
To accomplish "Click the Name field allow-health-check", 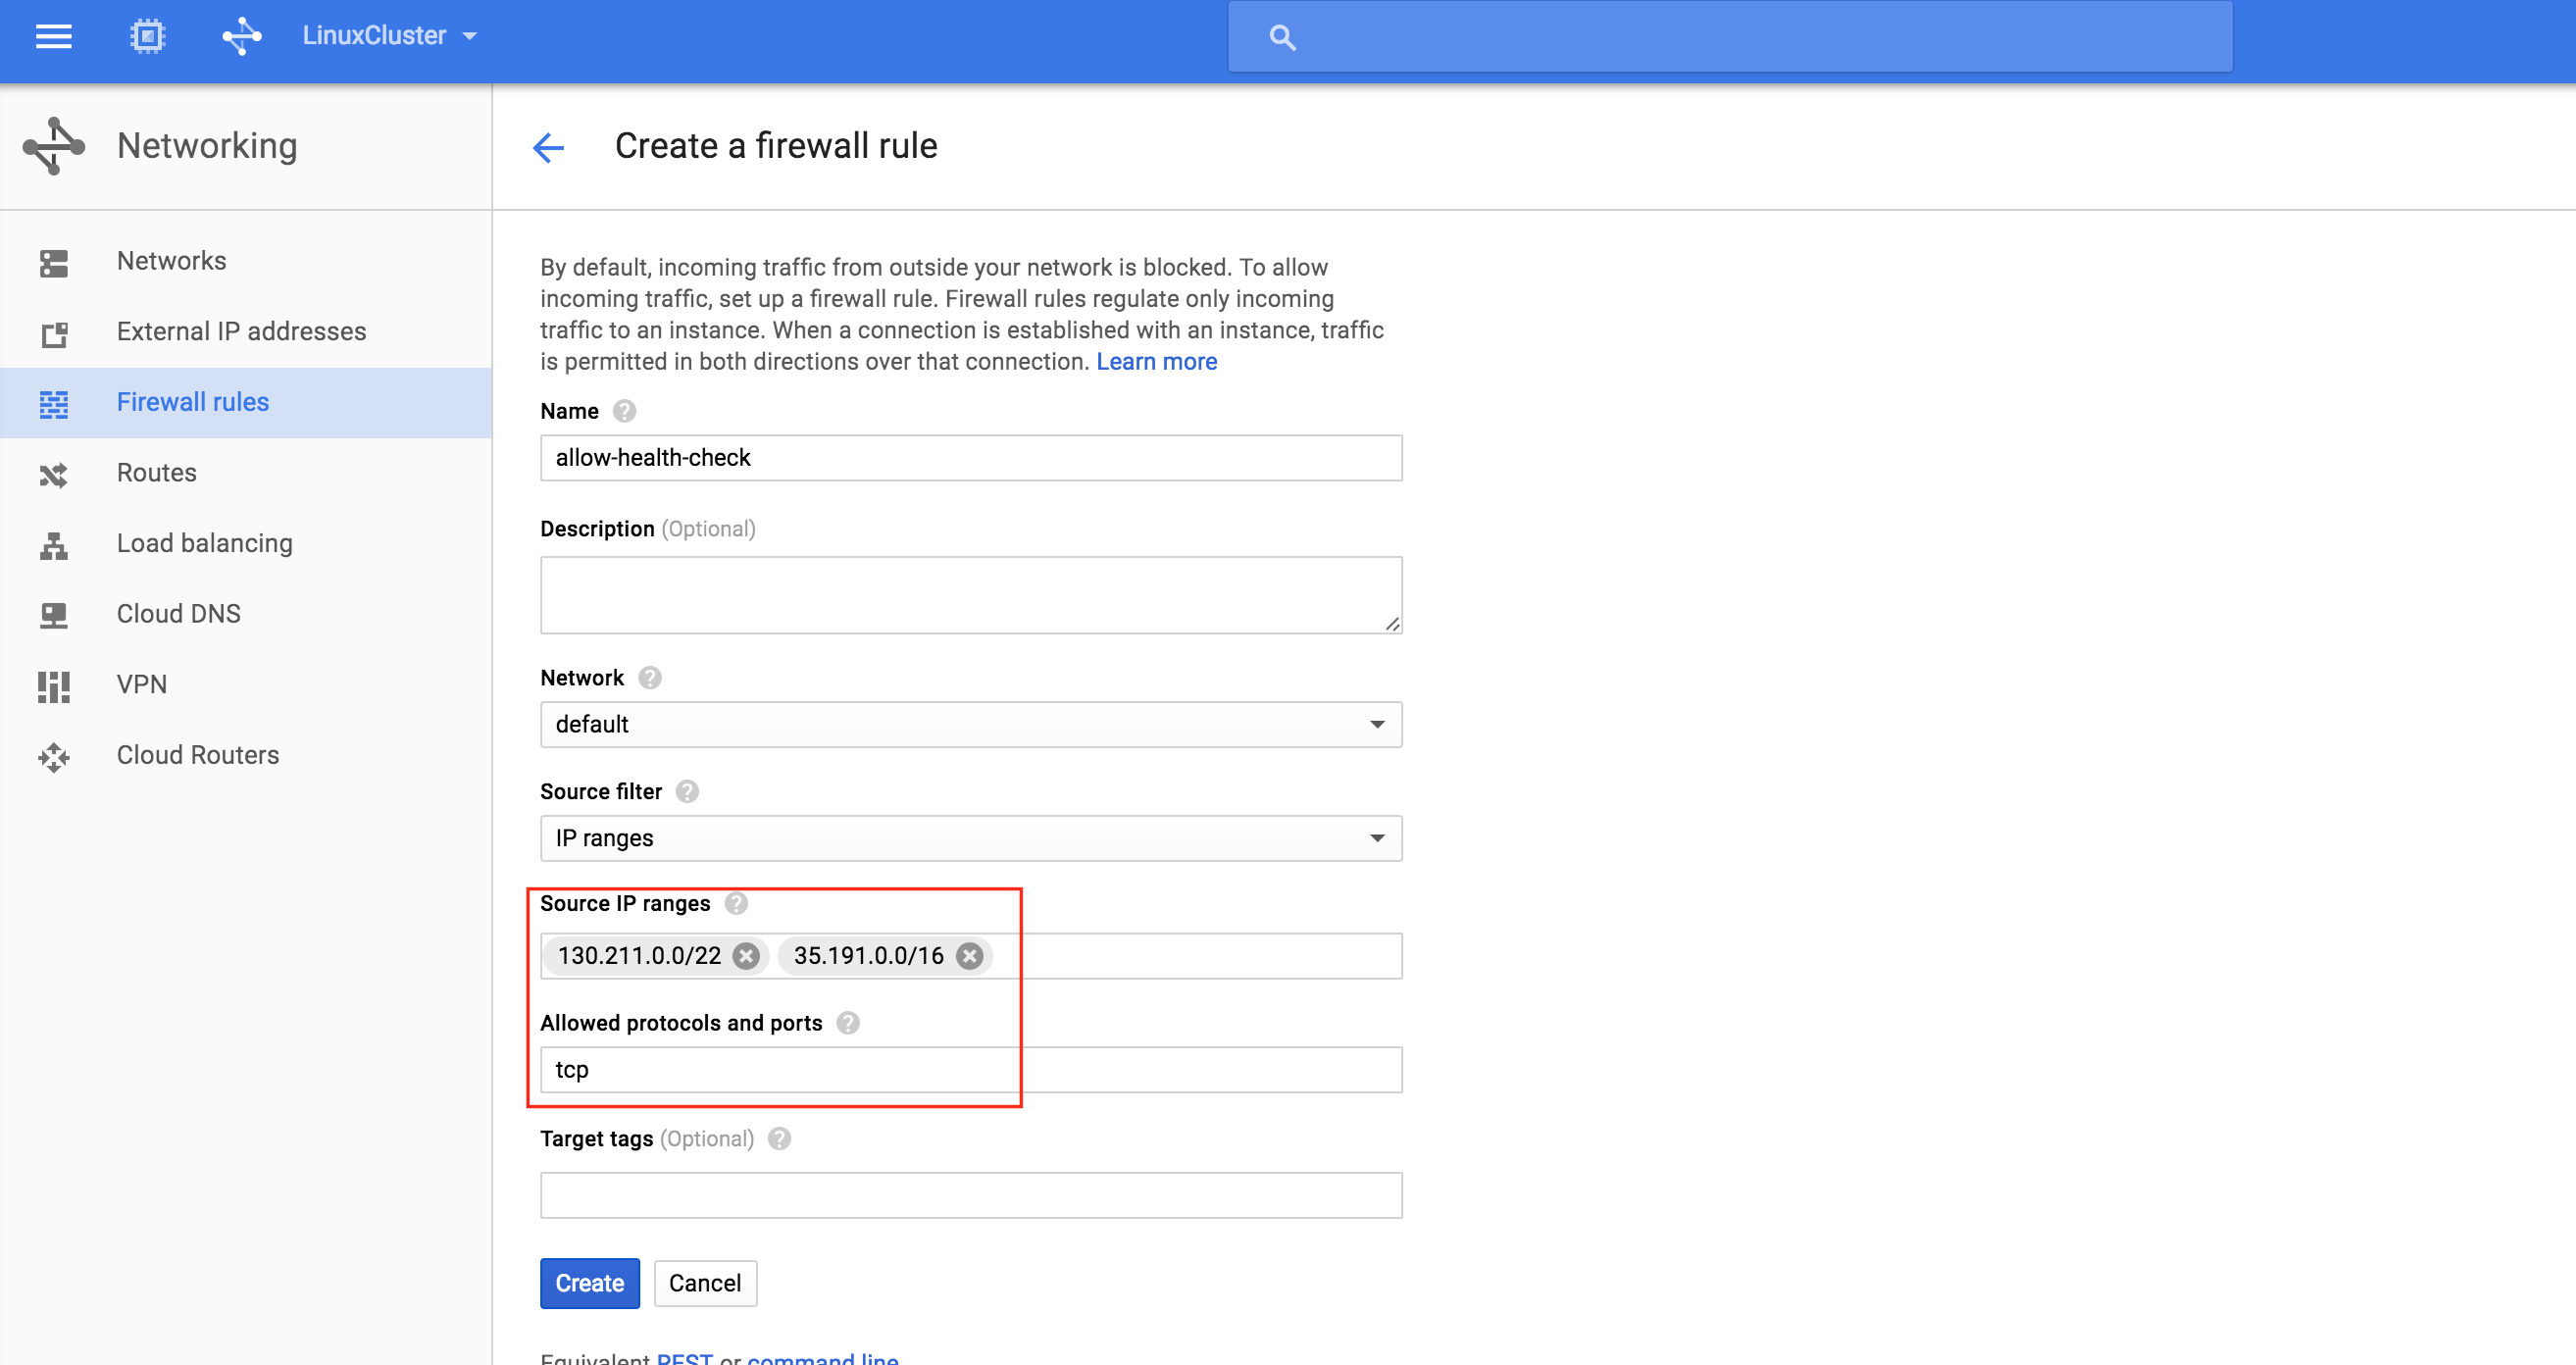I will tap(970, 458).
